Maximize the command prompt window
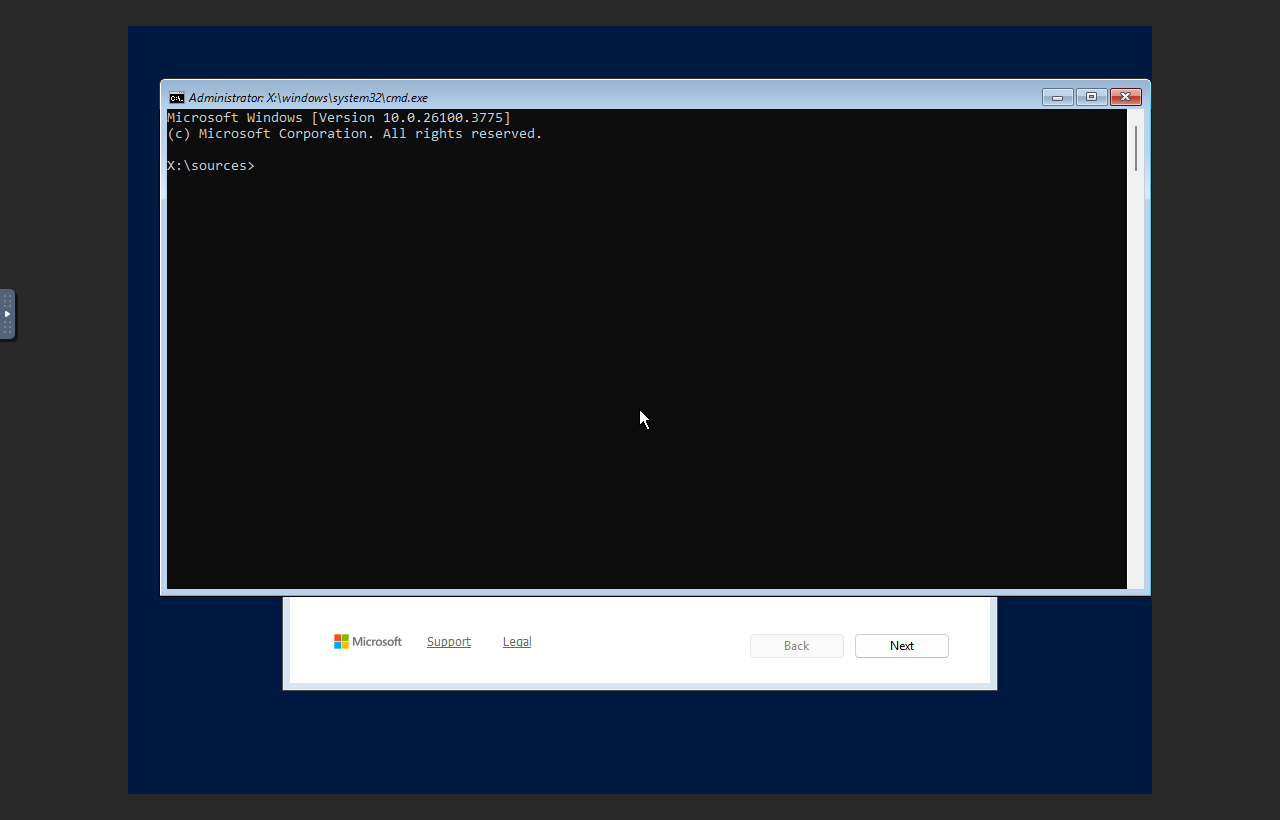The image size is (1280, 820). (x=1091, y=97)
